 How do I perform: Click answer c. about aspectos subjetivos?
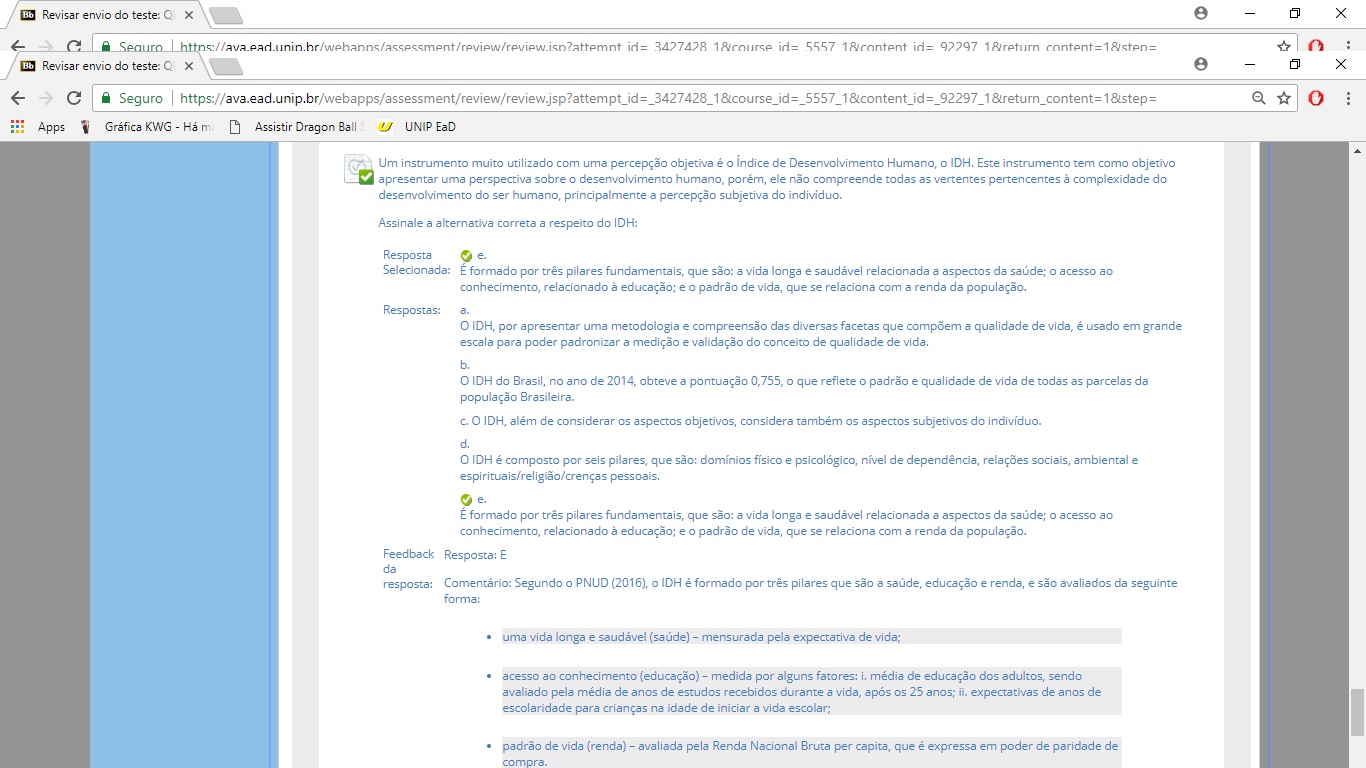pos(750,421)
